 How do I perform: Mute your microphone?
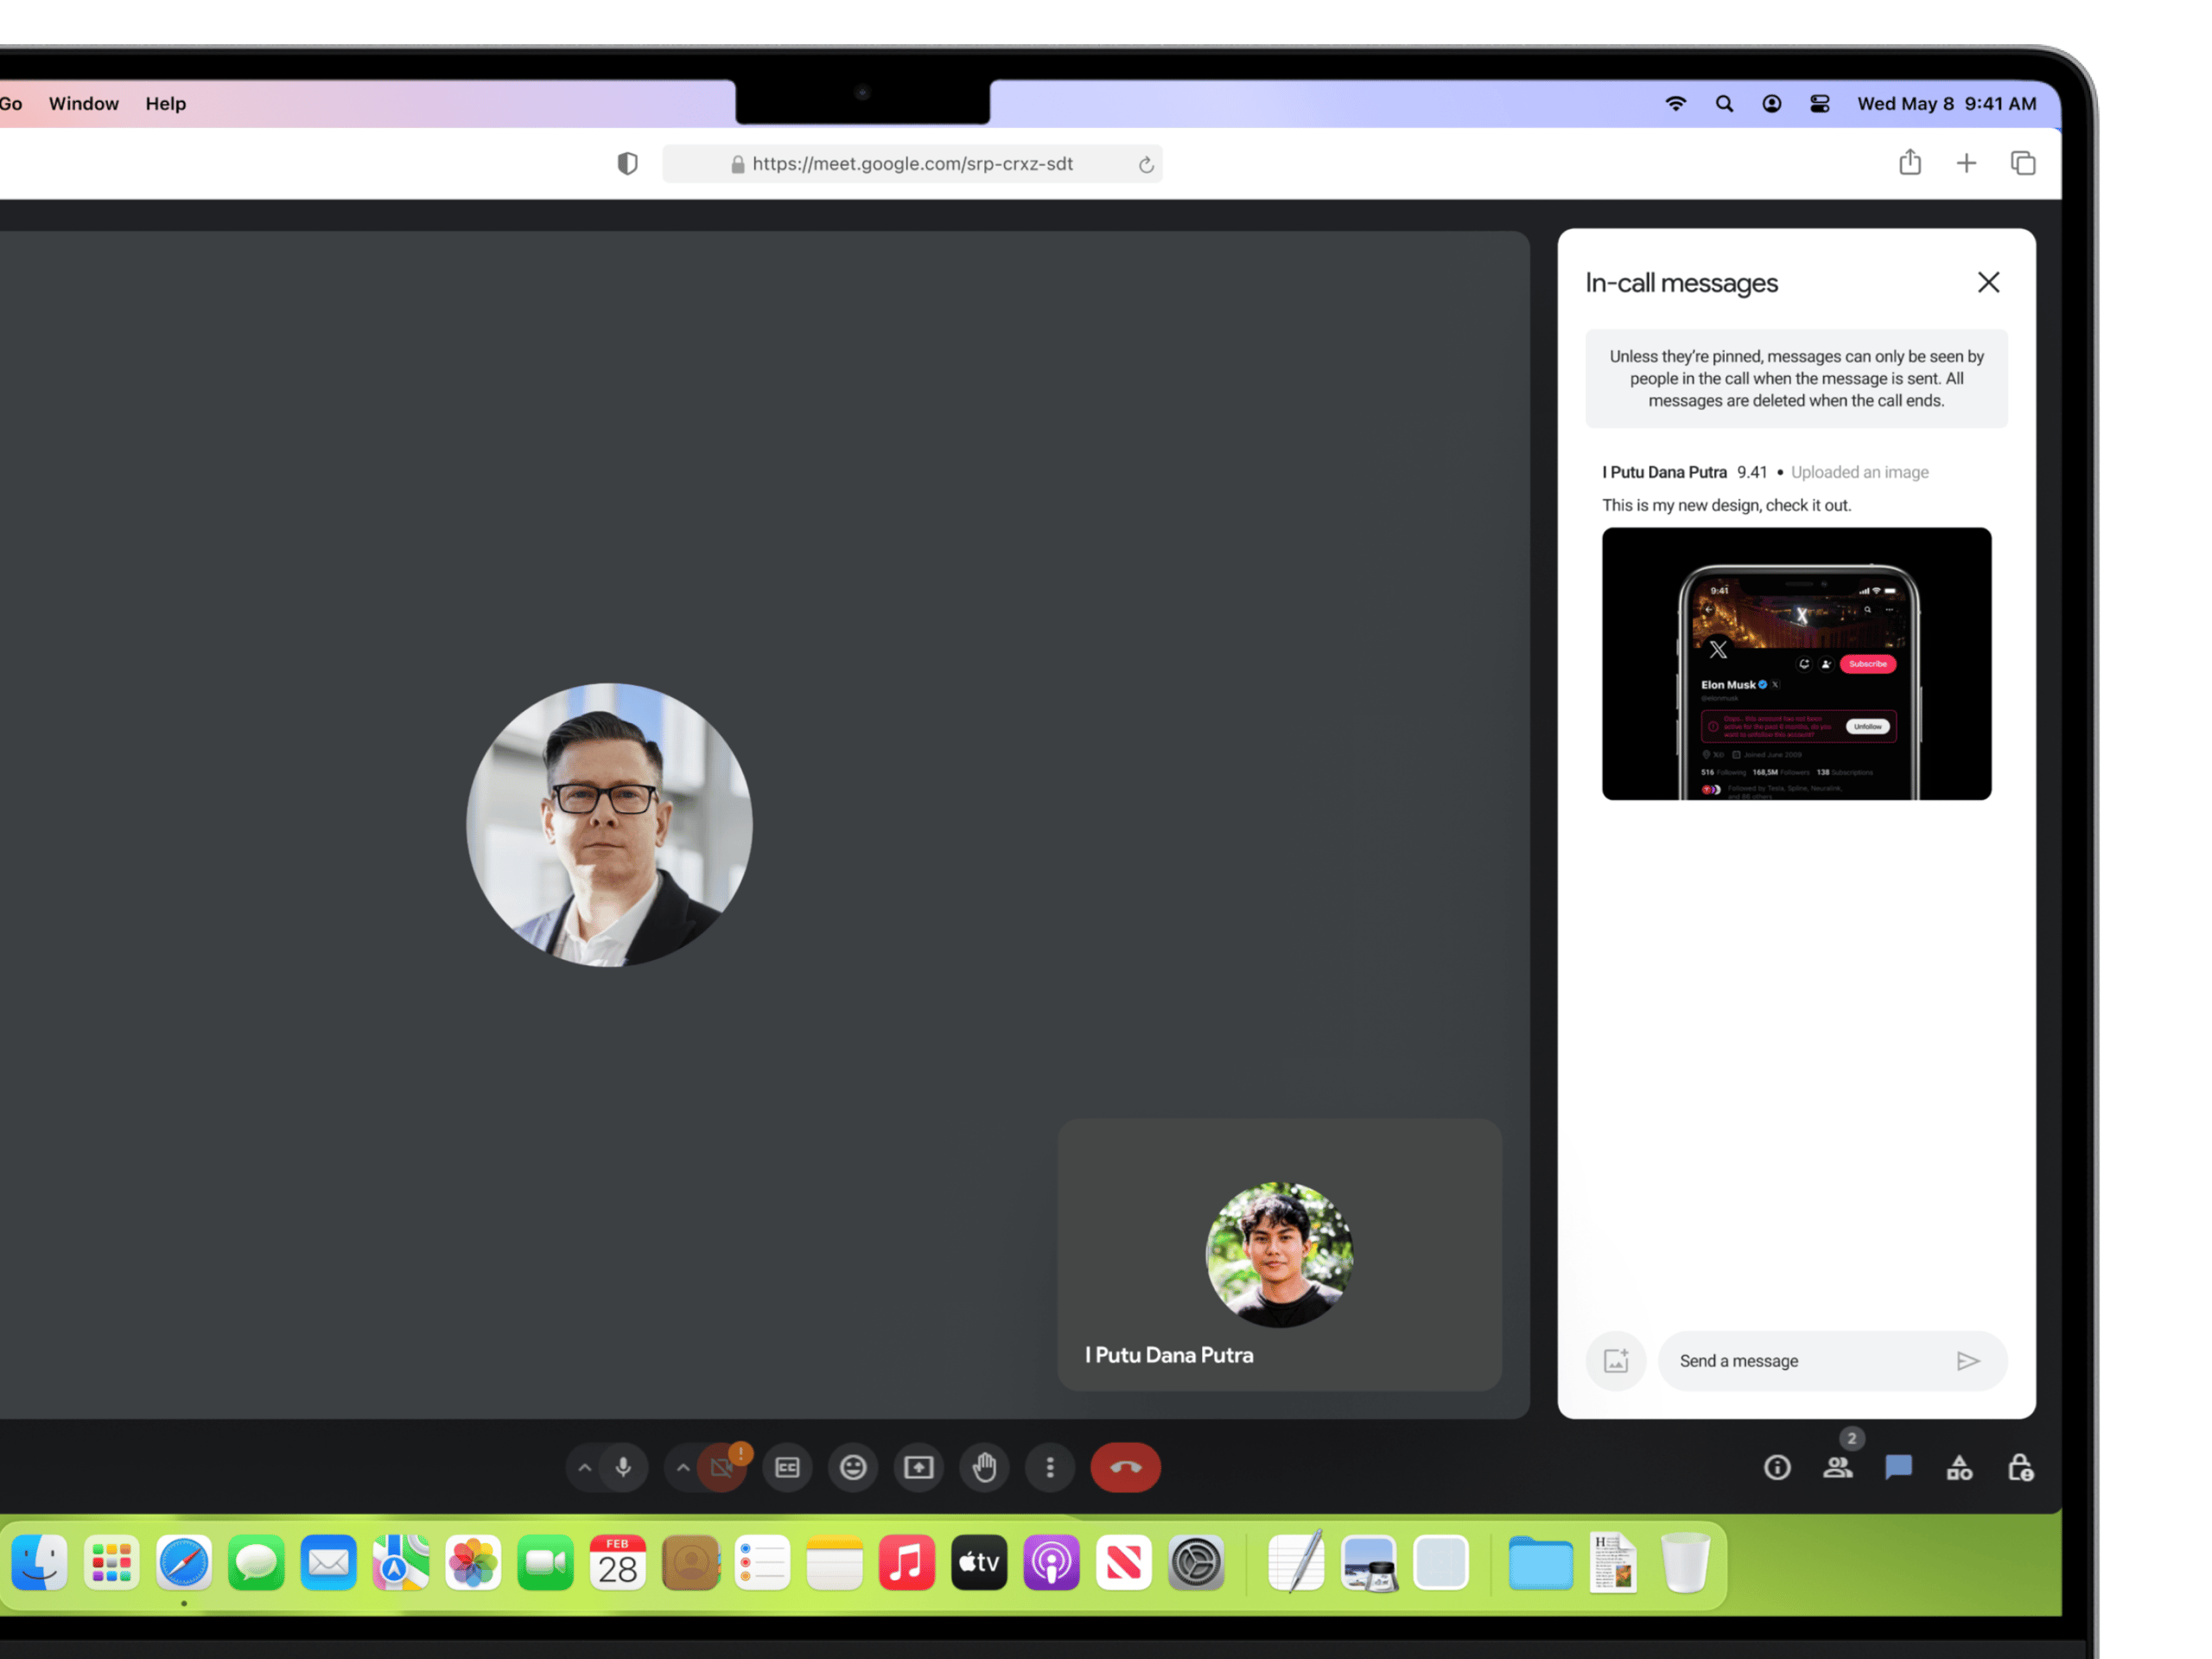tap(622, 1467)
